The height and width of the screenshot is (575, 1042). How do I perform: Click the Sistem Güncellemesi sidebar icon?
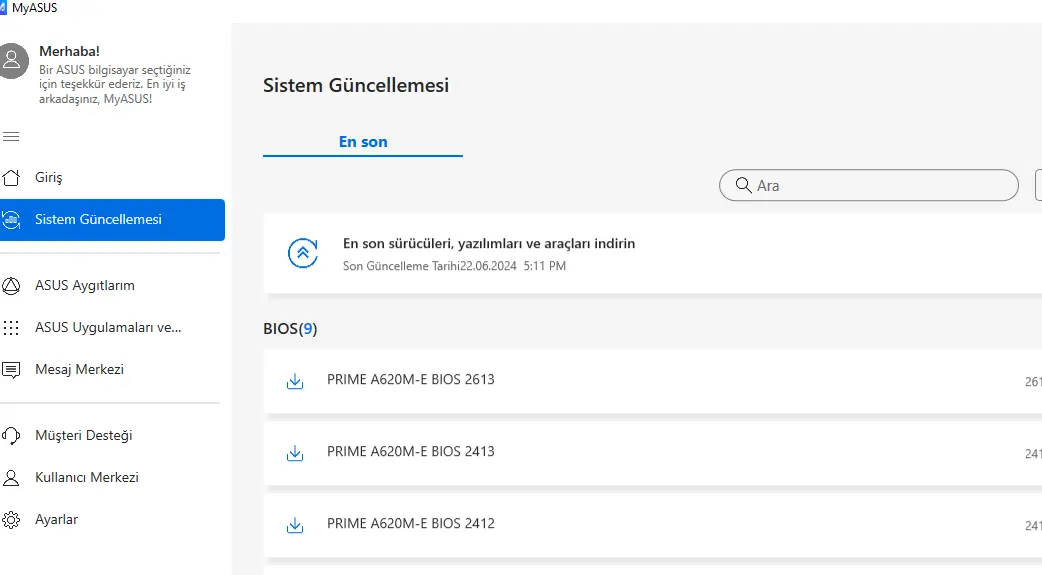pyautogui.click(x=11, y=219)
